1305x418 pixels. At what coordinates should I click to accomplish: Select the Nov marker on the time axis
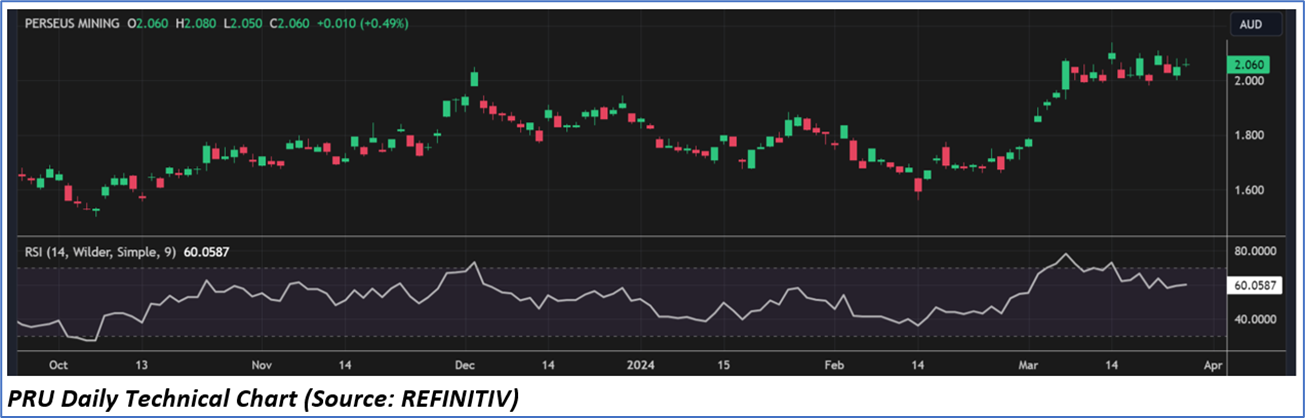(262, 364)
